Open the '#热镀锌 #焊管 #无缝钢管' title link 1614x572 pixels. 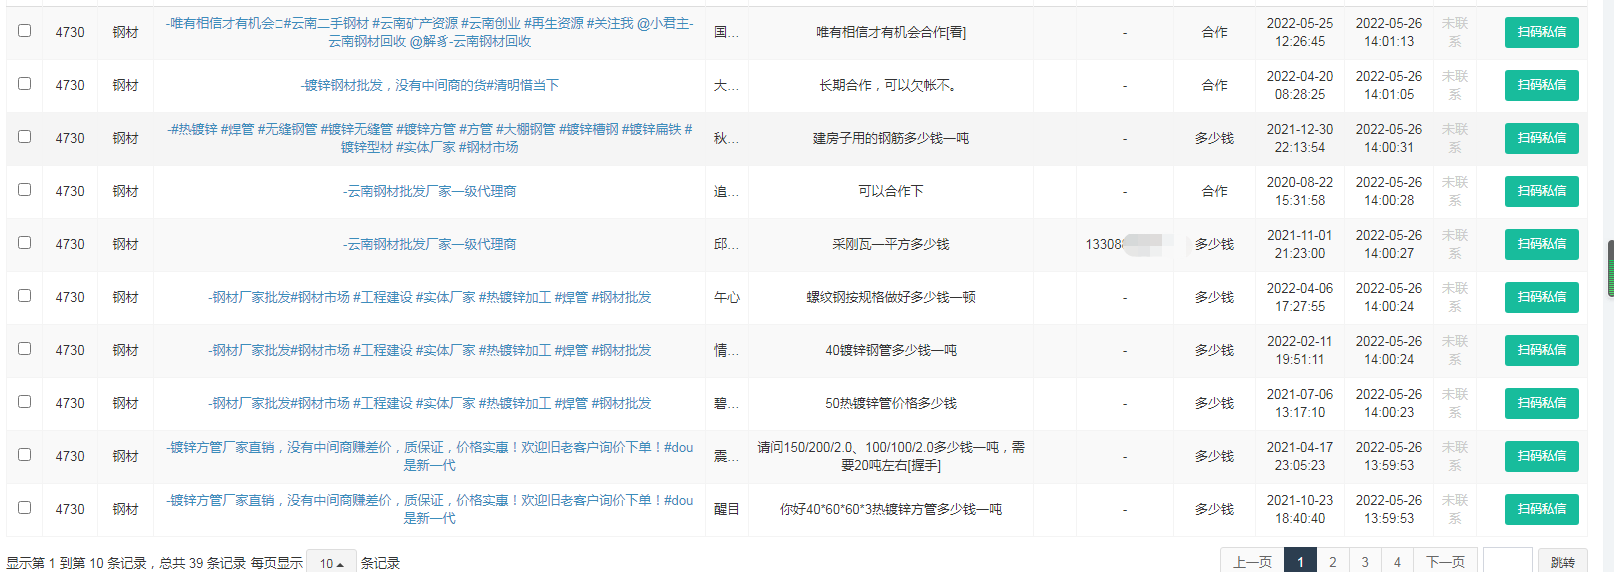[430, 138]
